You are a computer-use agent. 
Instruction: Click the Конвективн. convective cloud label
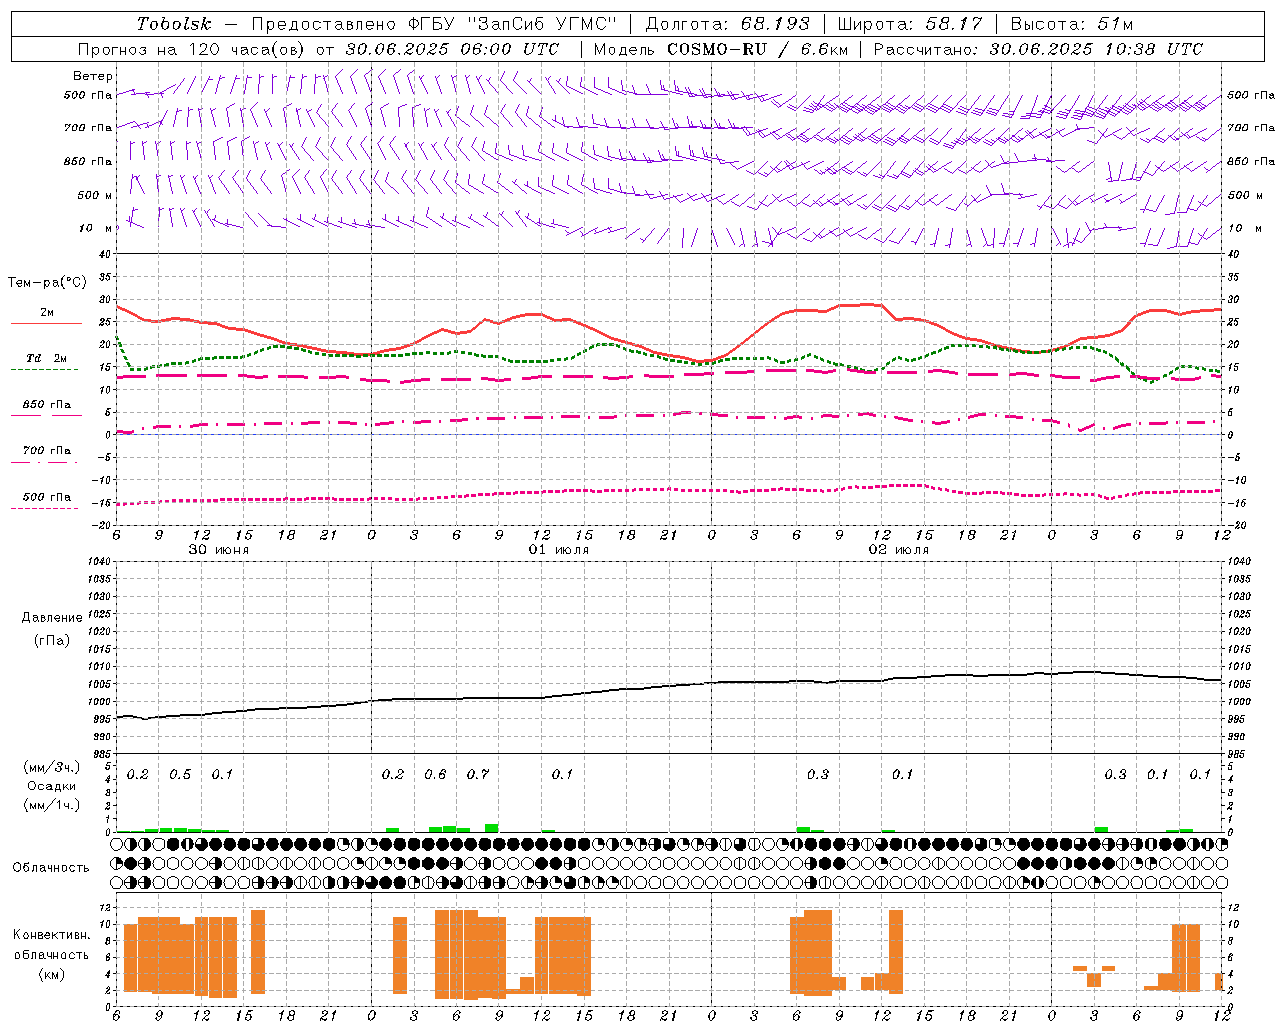(51, 935)
